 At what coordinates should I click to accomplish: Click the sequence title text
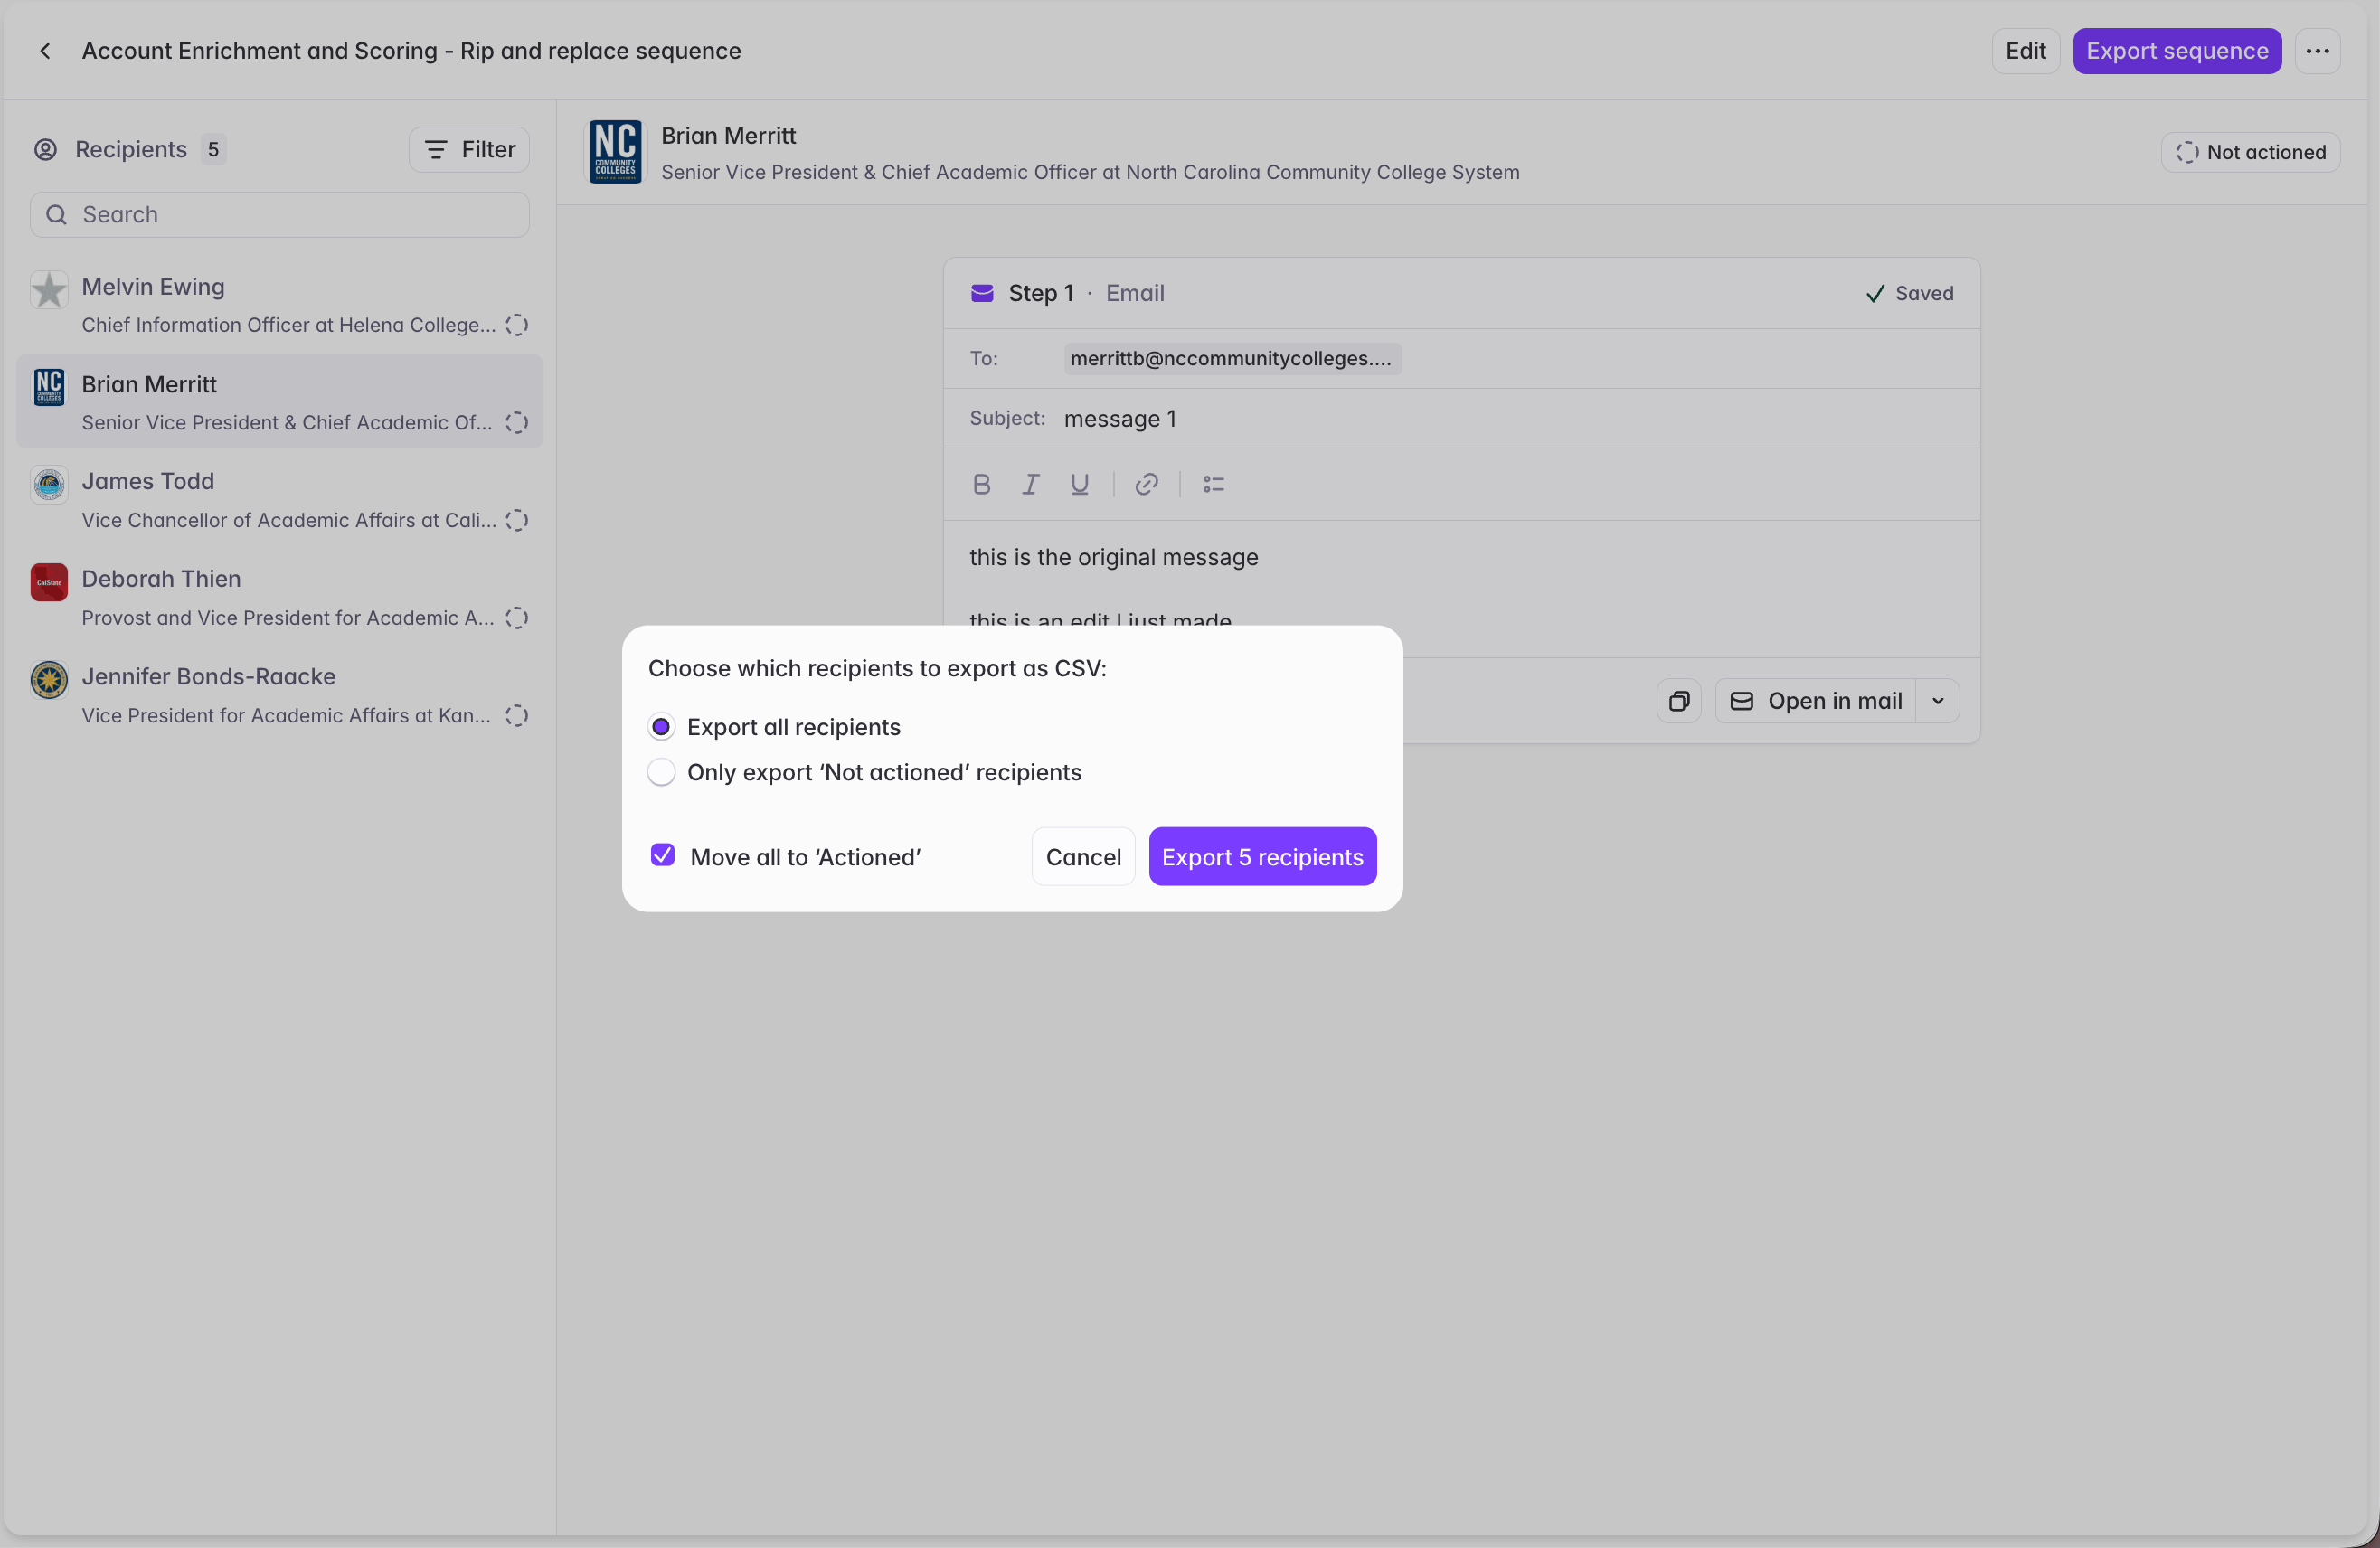(411, 51)
